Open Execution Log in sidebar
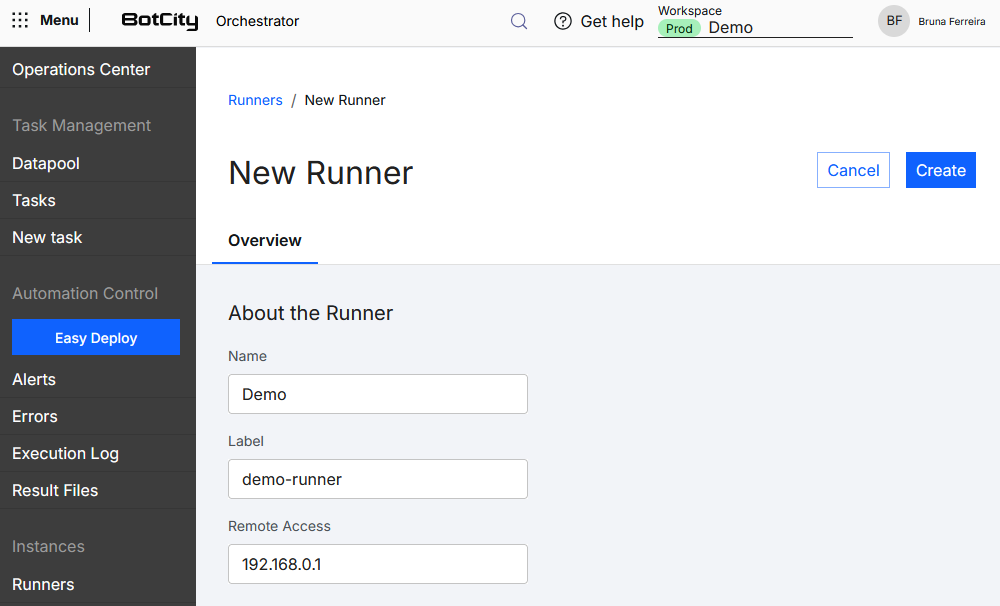Viewport: 1000px width, 606px height. (98, 454)
